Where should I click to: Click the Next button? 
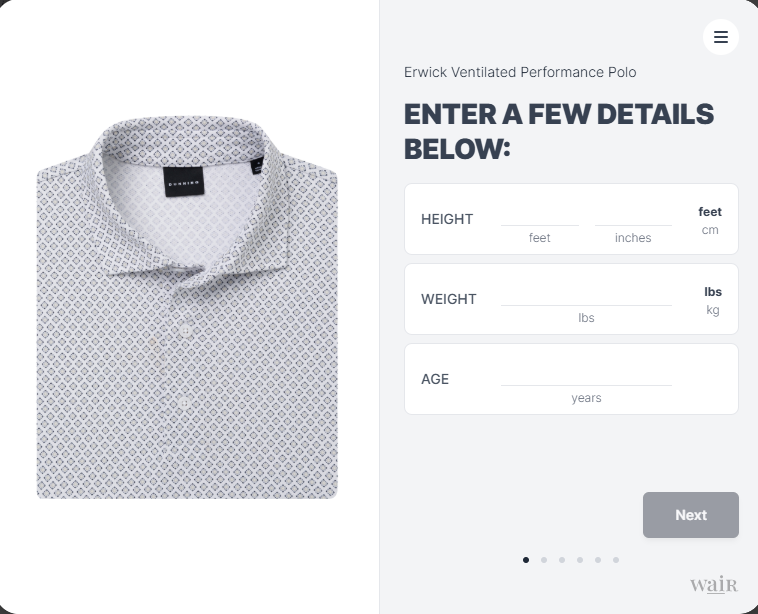[x=690, y=515]
